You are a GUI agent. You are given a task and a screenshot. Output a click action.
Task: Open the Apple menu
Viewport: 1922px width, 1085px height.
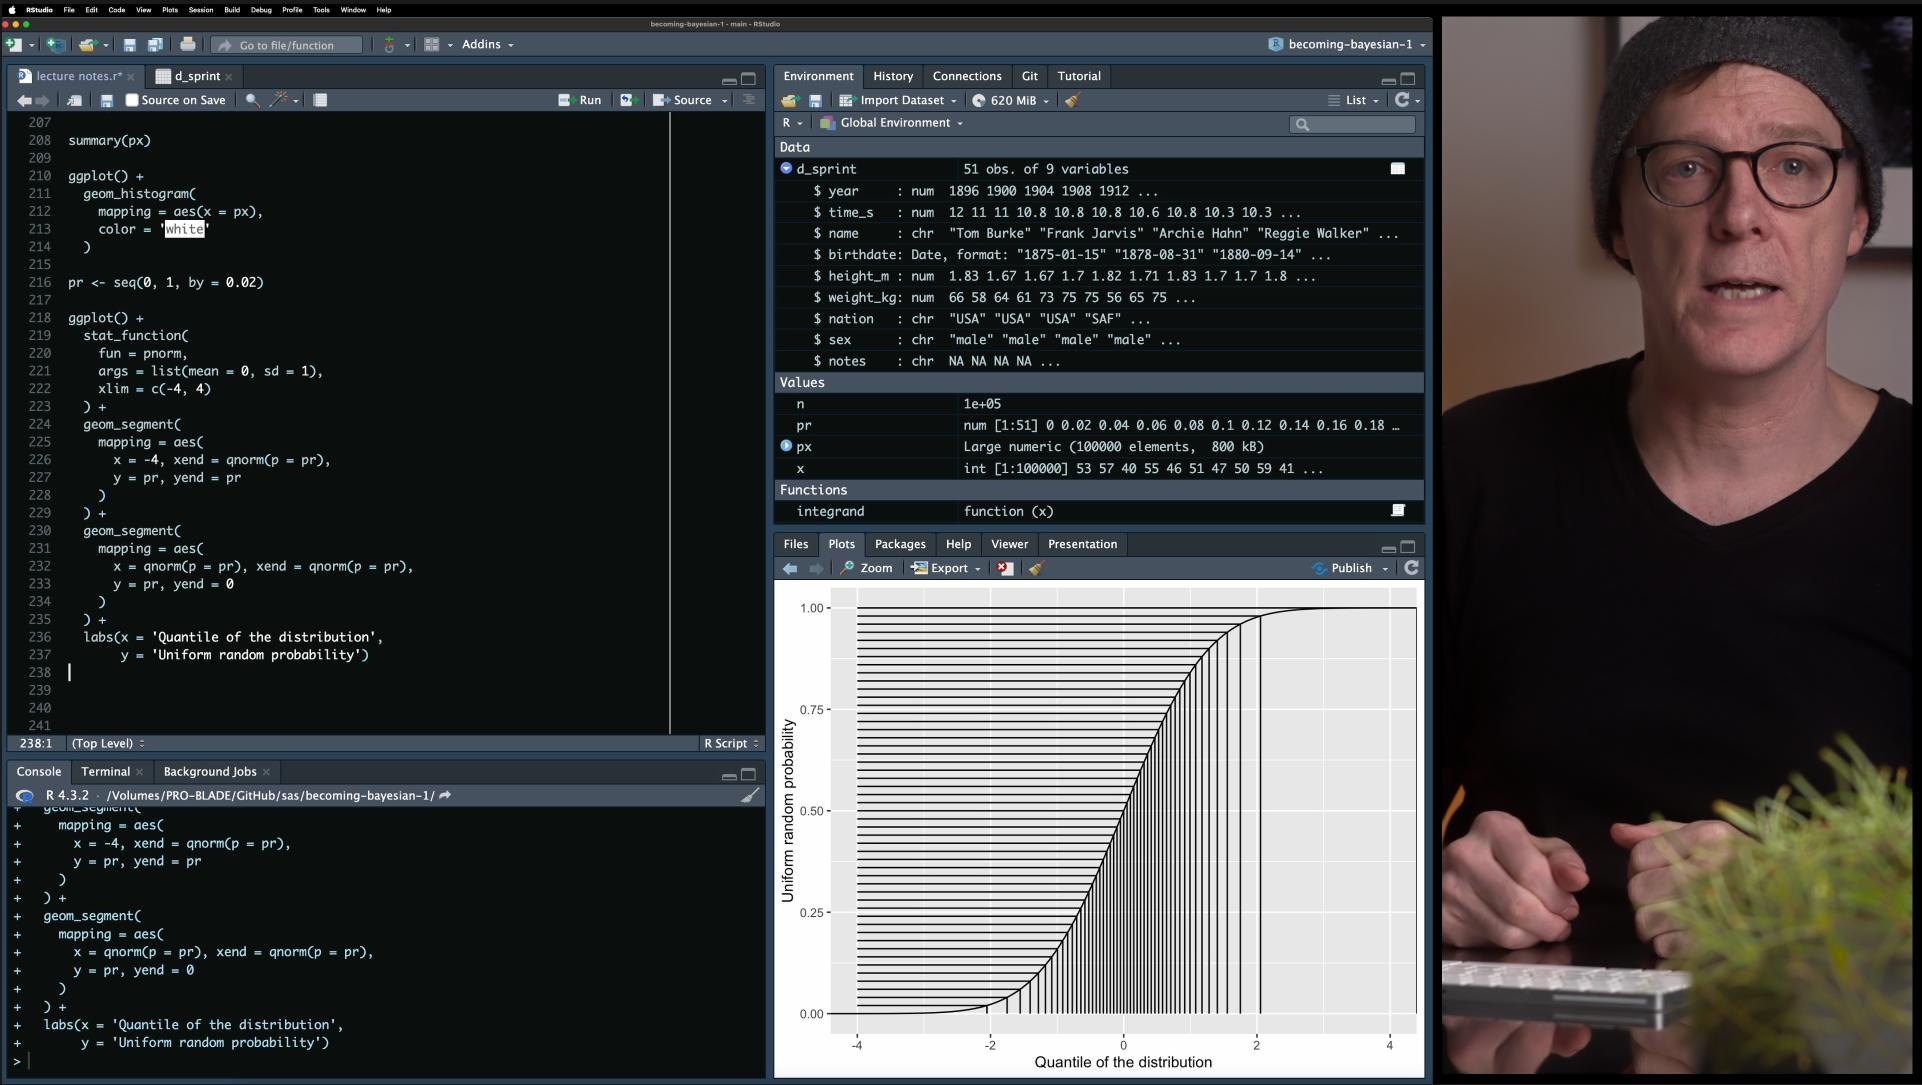[12, 10]
